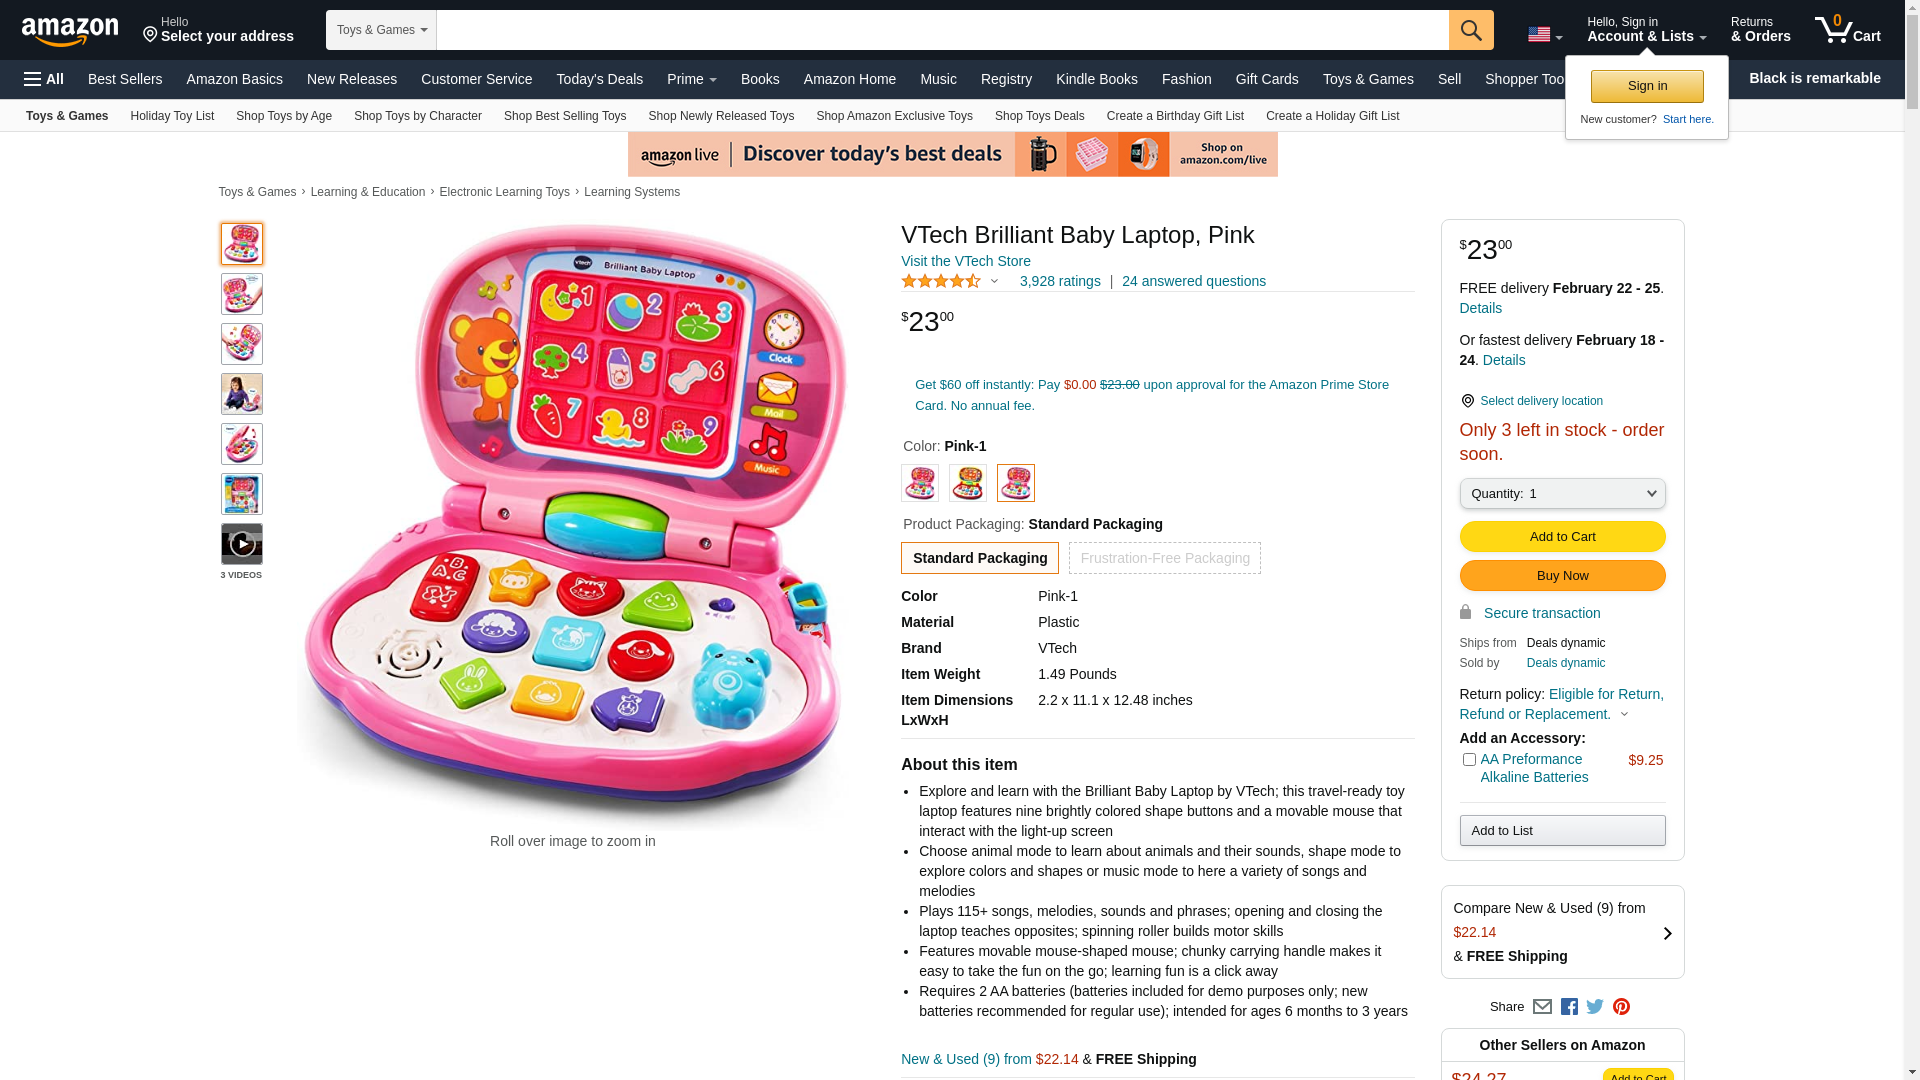The height and width of the screenshot is (1080, 1920).
Task: Open Shop Toys by Age submenu item
Action: click(x=284, y=116)
